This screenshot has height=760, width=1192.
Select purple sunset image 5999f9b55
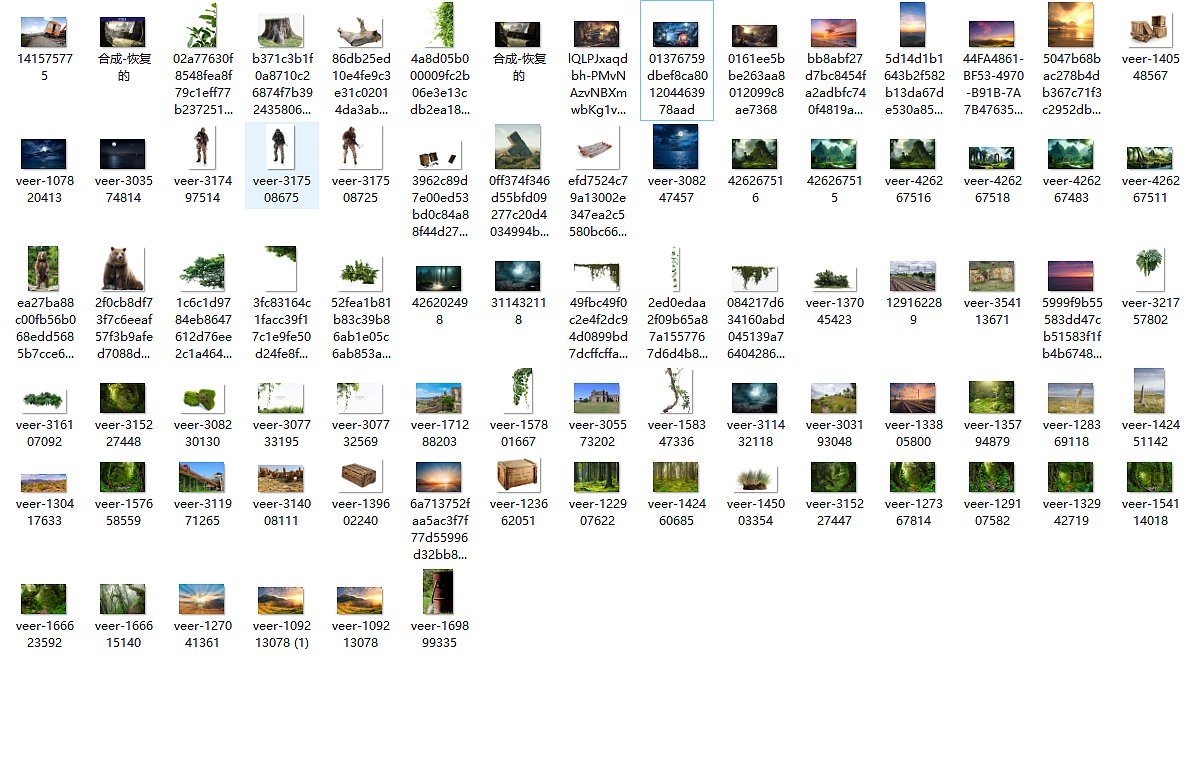coord(1071,277)
